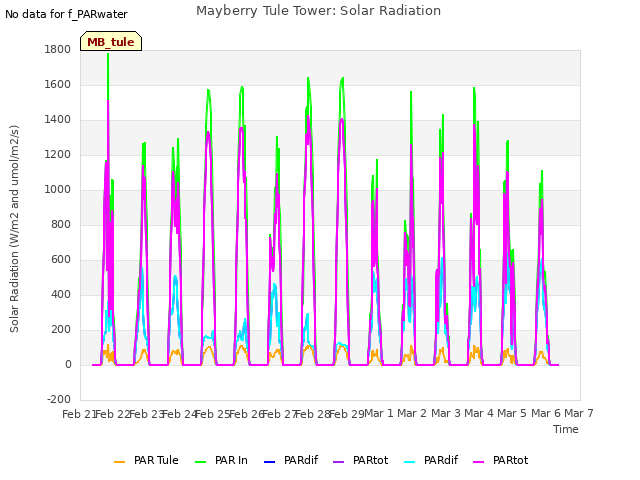The image size is (640, 480).
Task: Click the Feb 22 x-axis date label
Action: pyautogui.click(x=112, y=414)
